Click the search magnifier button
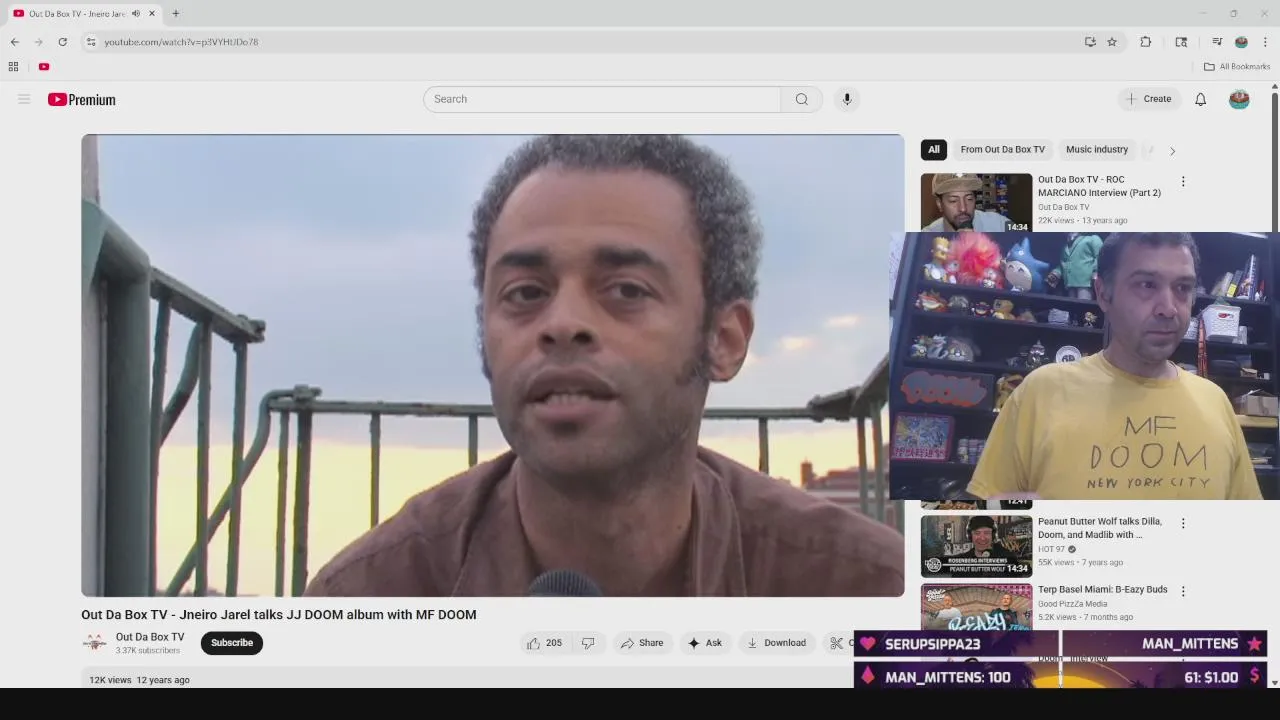Viewport: 1280px width, 720px height. coord(801,99)
